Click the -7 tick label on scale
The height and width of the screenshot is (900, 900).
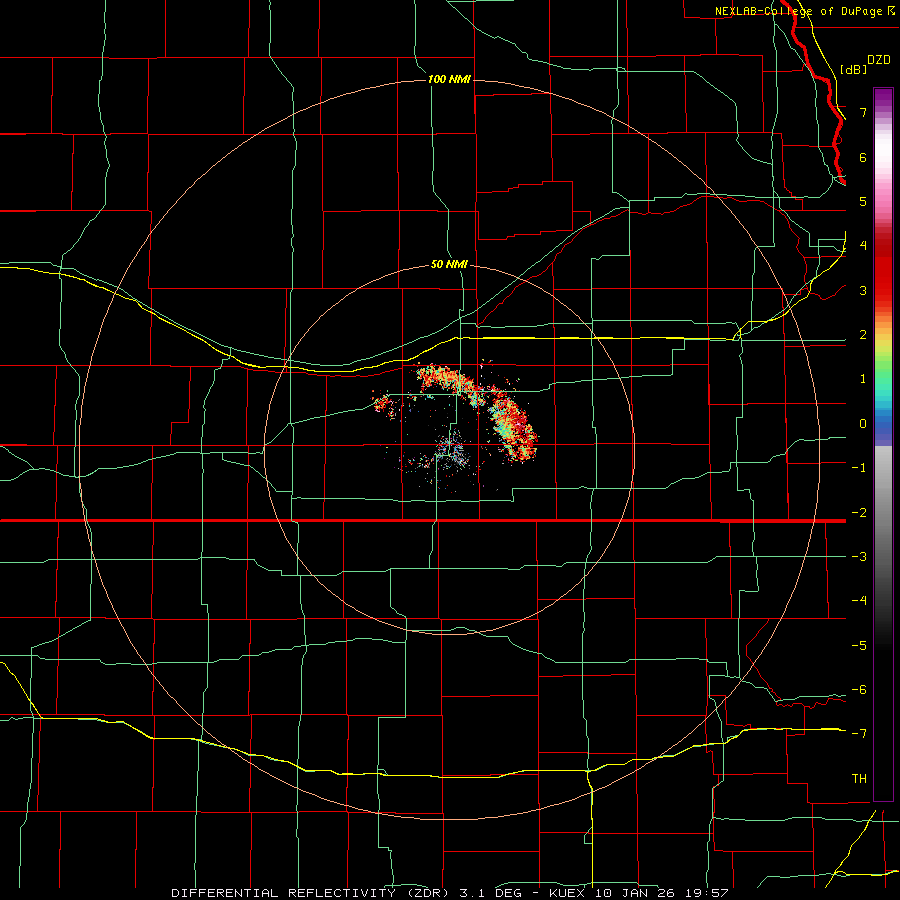tap(859, 734)
